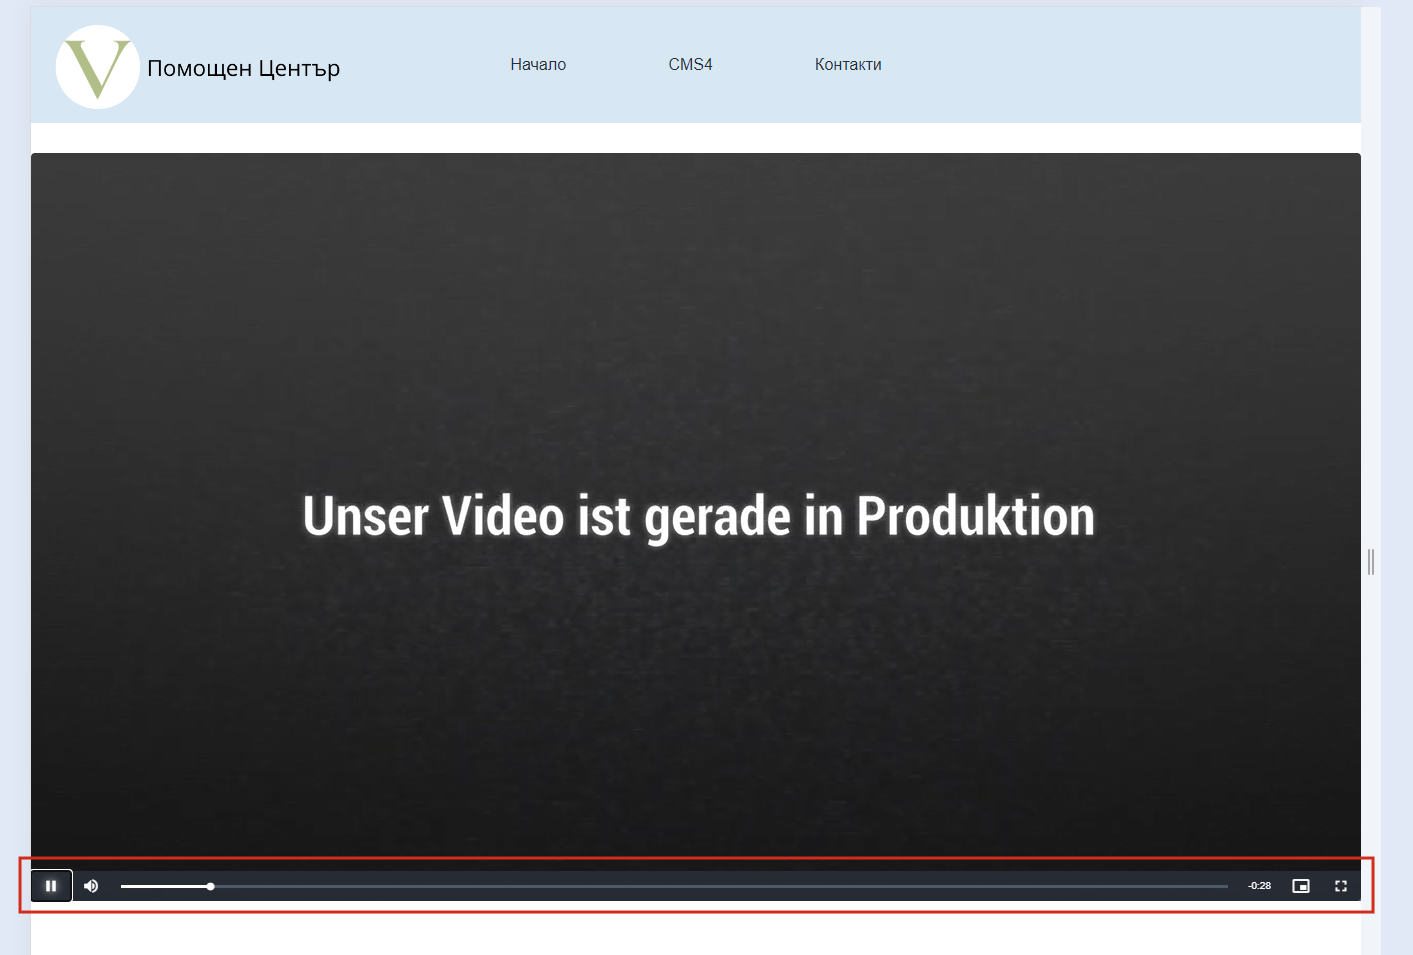Image resolution: width=1413 pixels, height=955 pixels.
Task: Open the Контакти page
Action: point(848,64)
